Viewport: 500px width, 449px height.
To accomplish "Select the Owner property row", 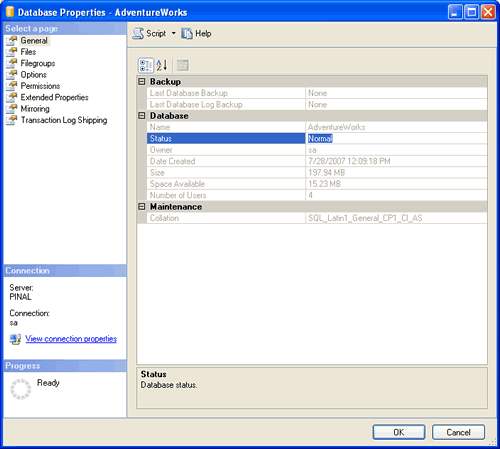I will (317, 150).
